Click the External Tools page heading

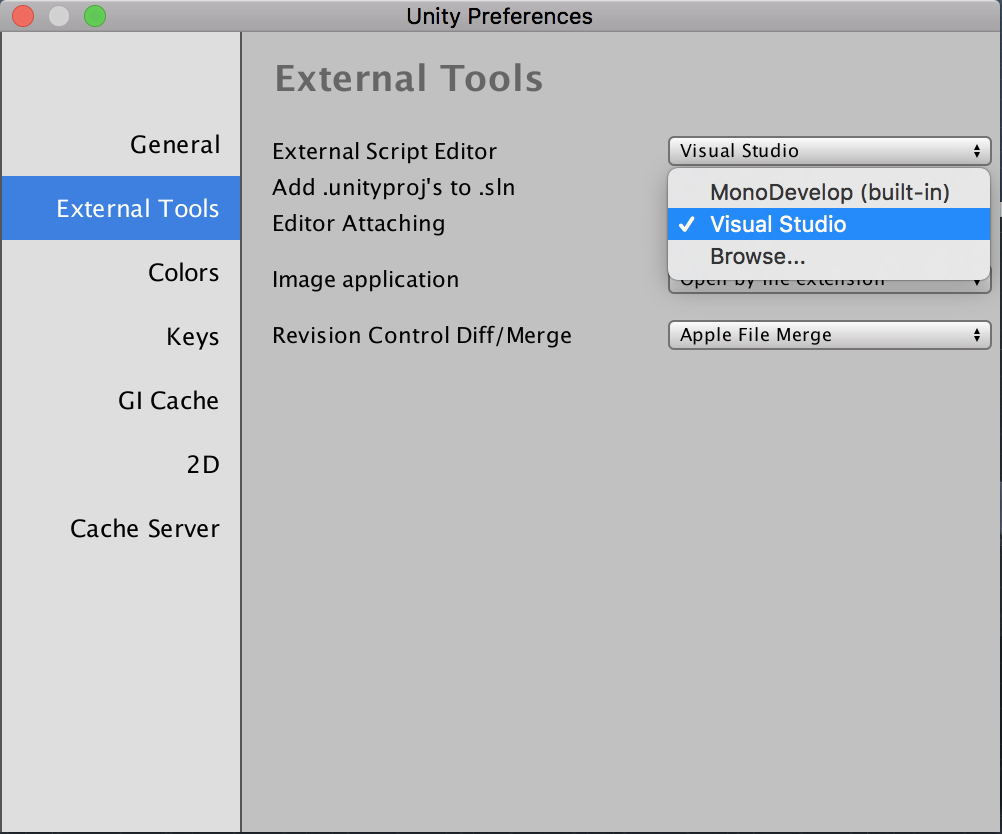(x=409, y=79)
